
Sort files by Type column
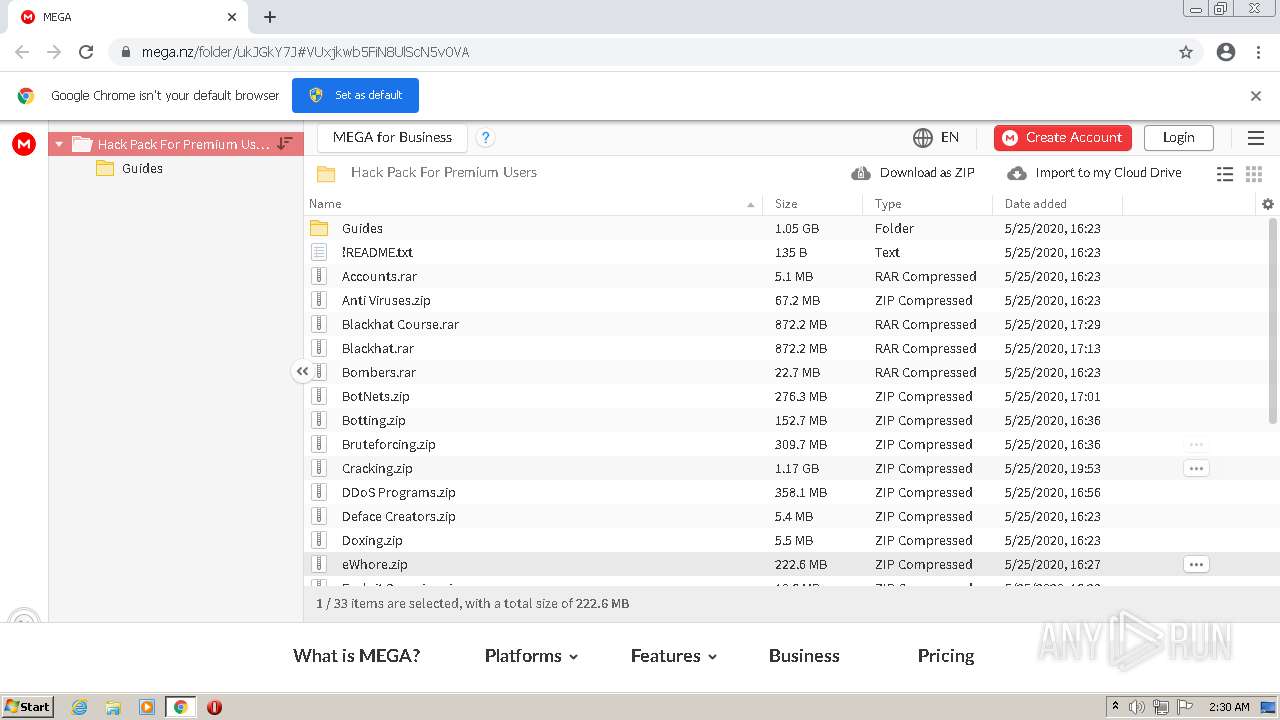point(928,204)
